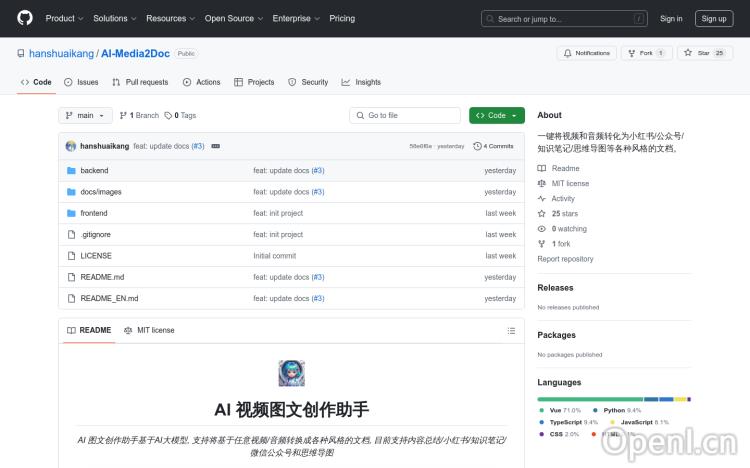Screen dimensions: 750x468
Task: Open the 'Initial commit' message link
Action: click(275, 256)
